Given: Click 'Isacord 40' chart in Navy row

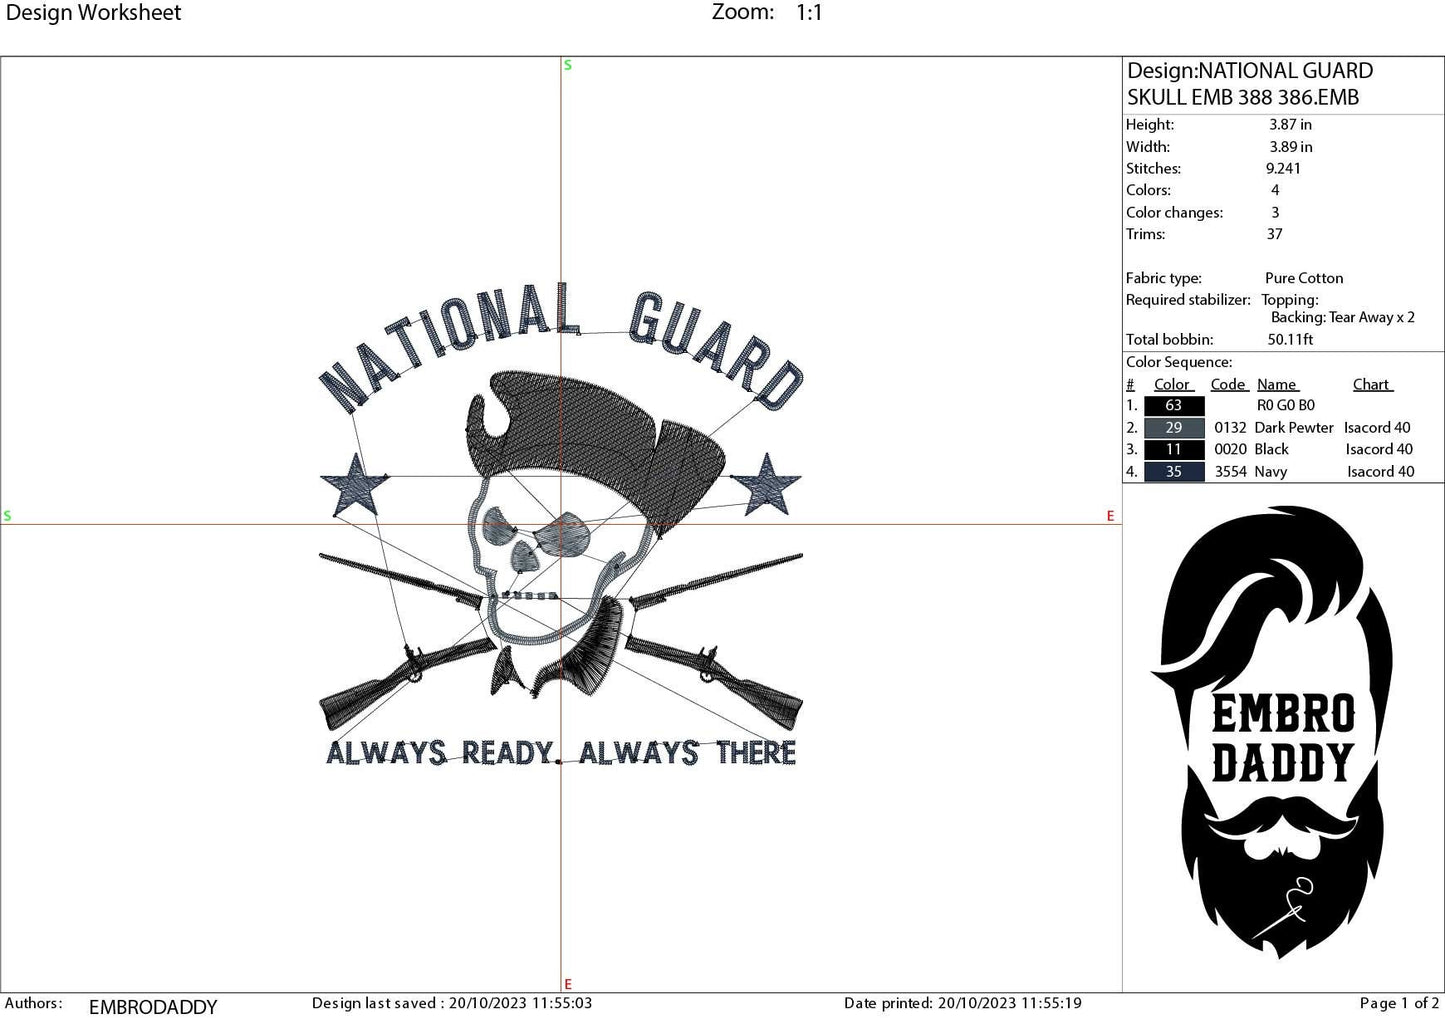Looking at the screenshot, I should pyautogui.click(x=1380, y=472).
